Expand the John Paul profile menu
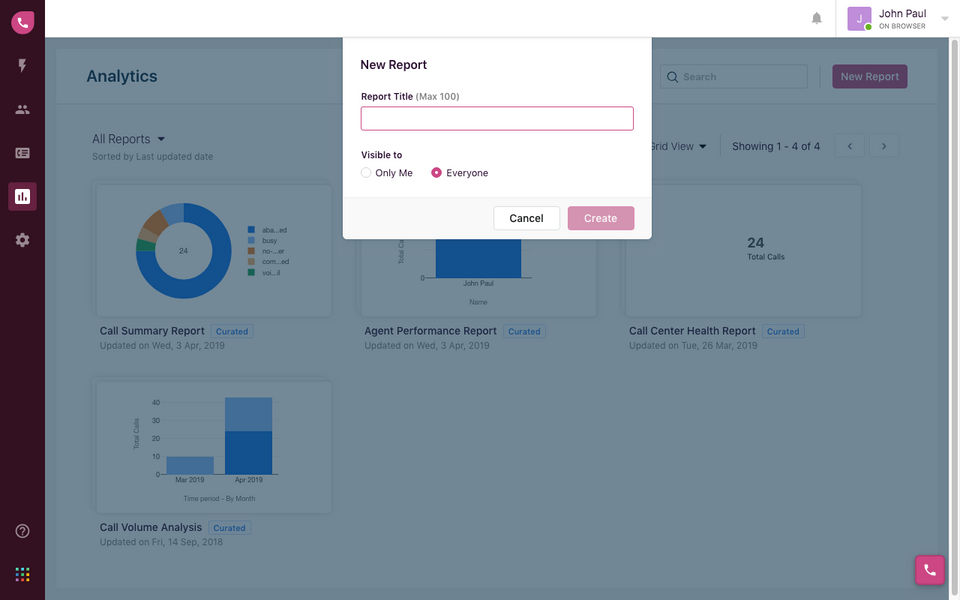This screenshot has width=960, height=600. click(x=945, y=18)
